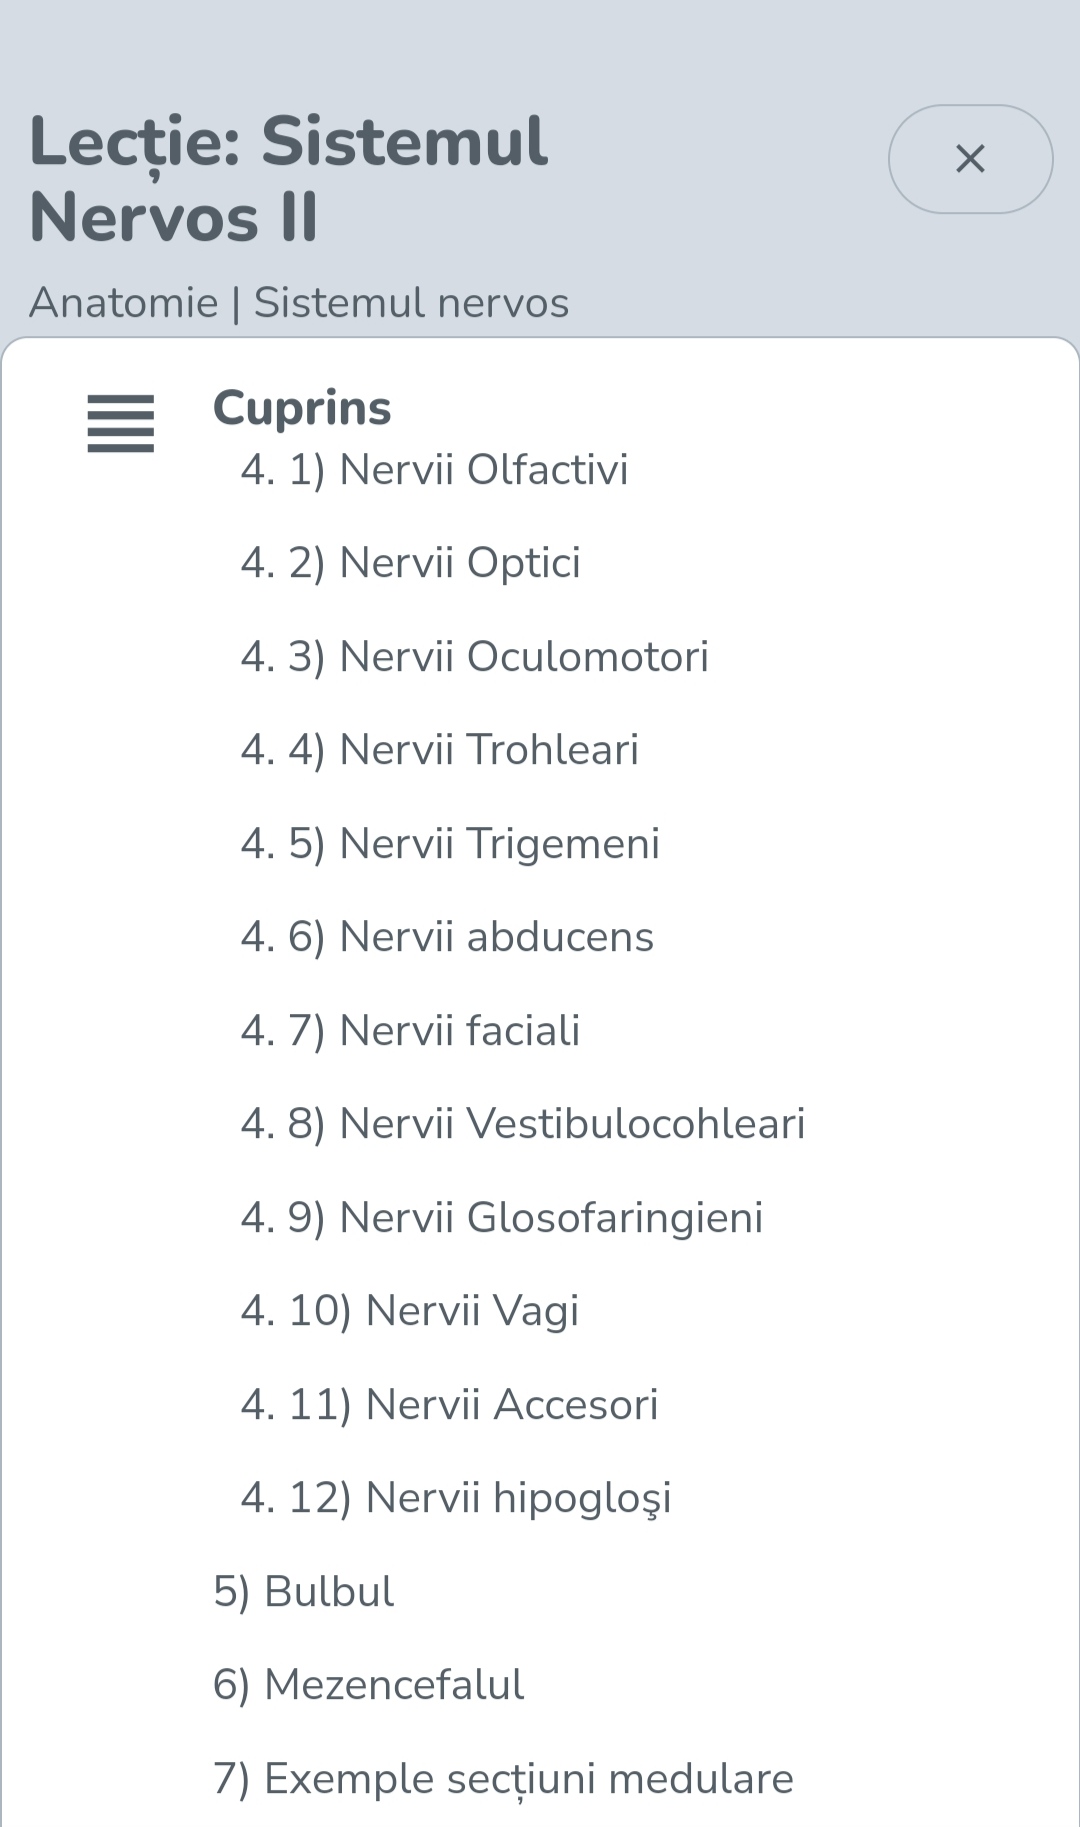
Task: Select Nervii hipogloși in contents
Action: click(456, 1498)
